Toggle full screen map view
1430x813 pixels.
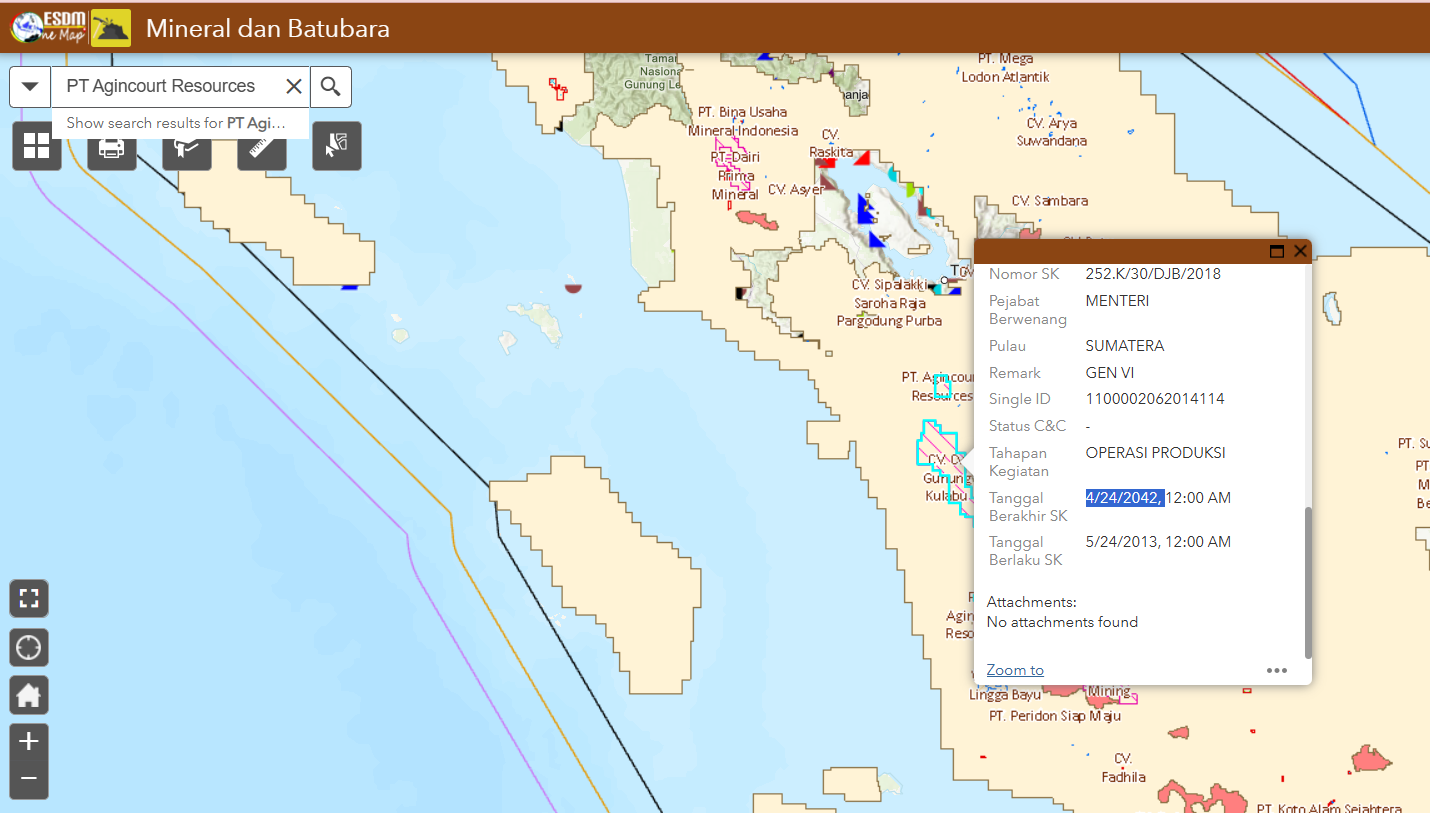[29, 599]
